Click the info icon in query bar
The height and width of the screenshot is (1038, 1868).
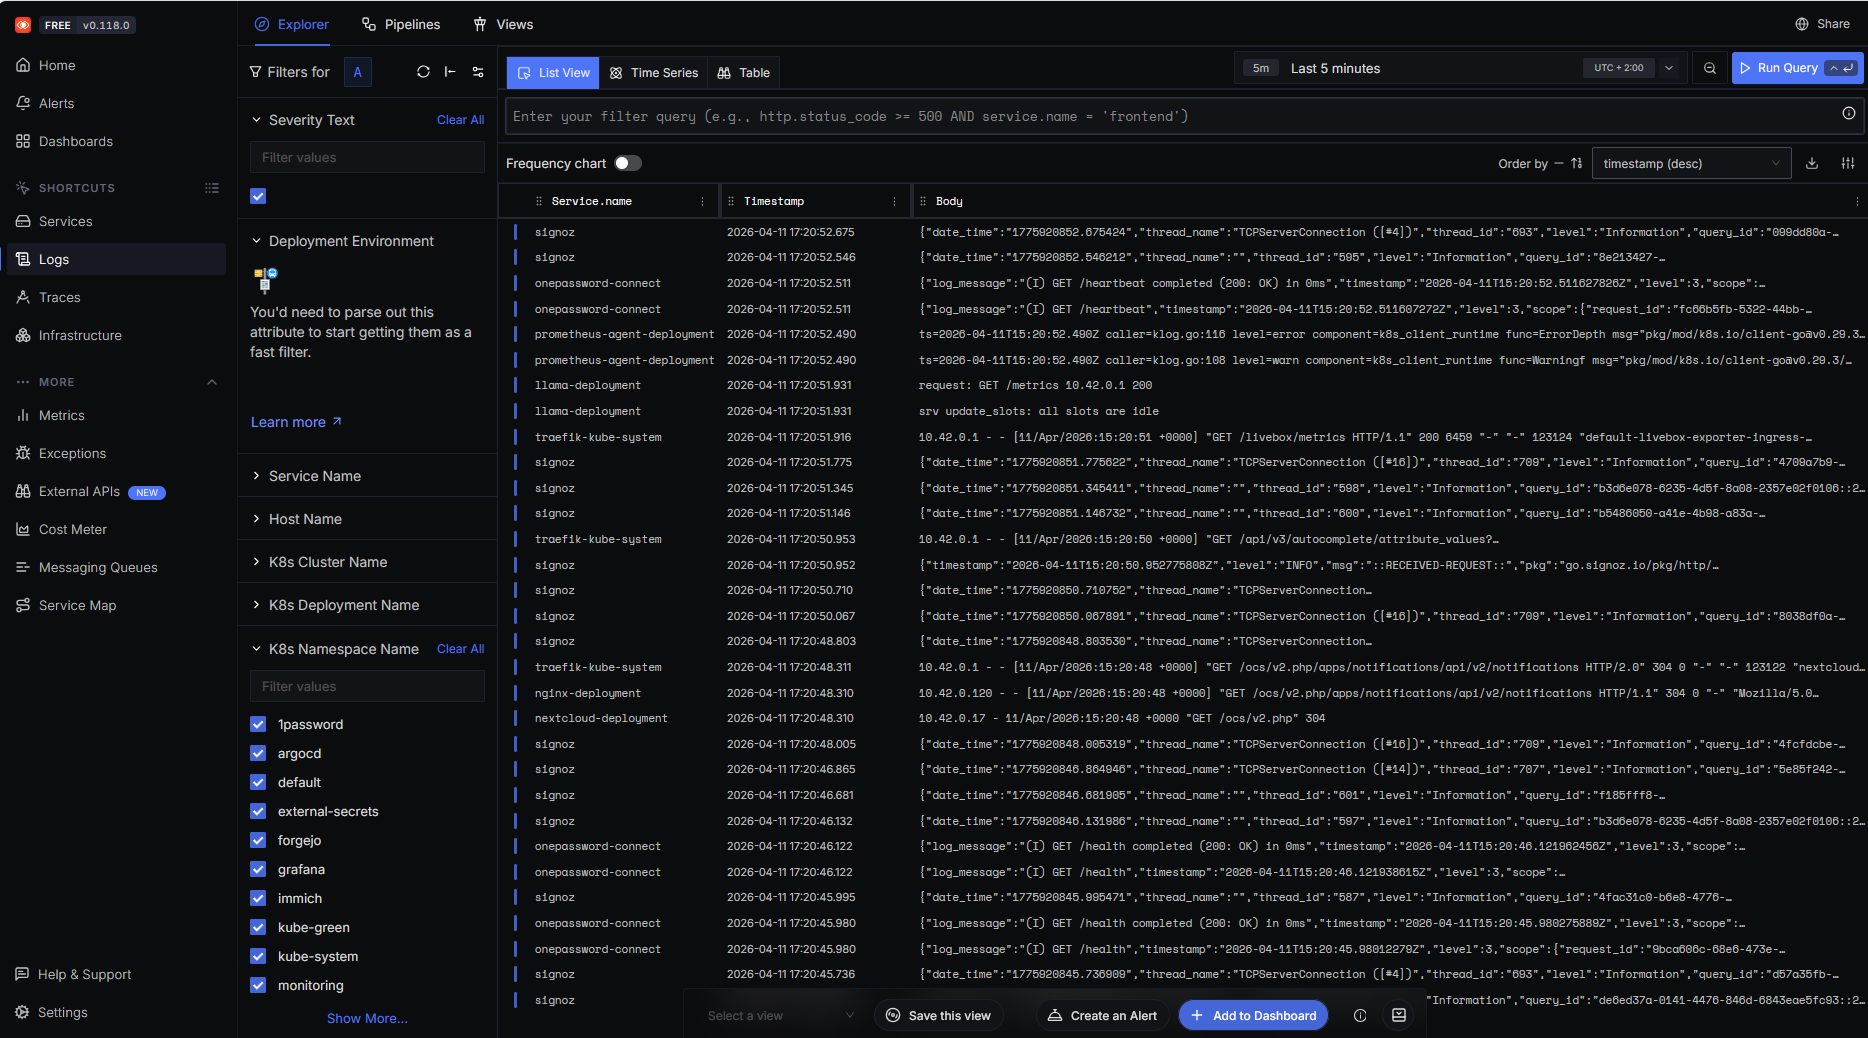(1848, 114)
